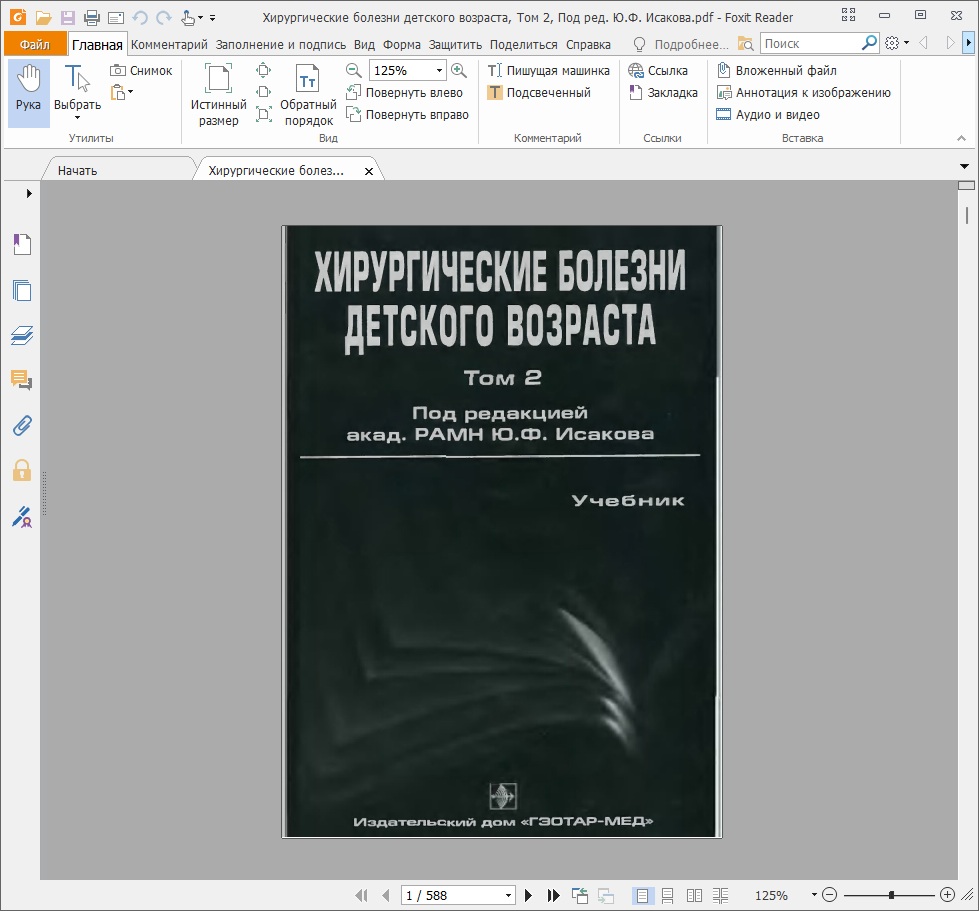979x911 pixels.
Task: Open the Comments side panel
Action: coord(22,380)
